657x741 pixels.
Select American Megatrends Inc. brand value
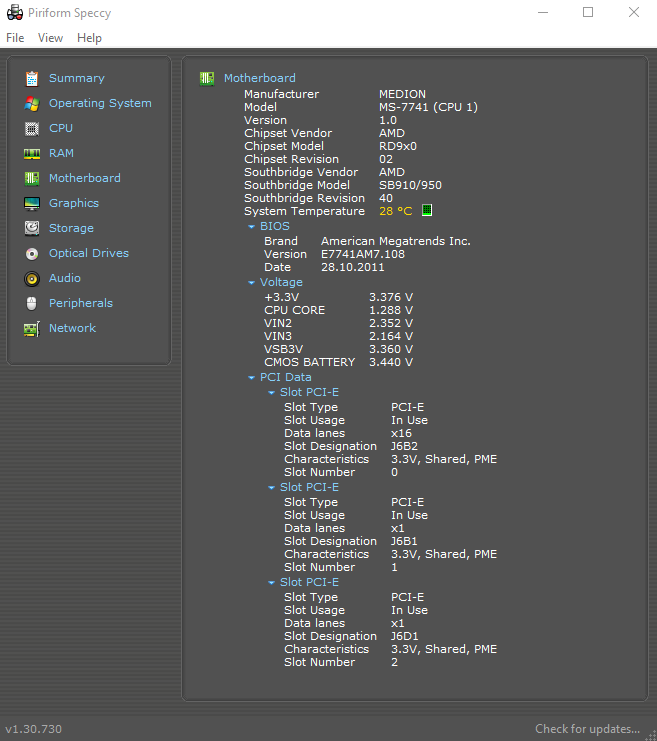click(x=396, y=241)
